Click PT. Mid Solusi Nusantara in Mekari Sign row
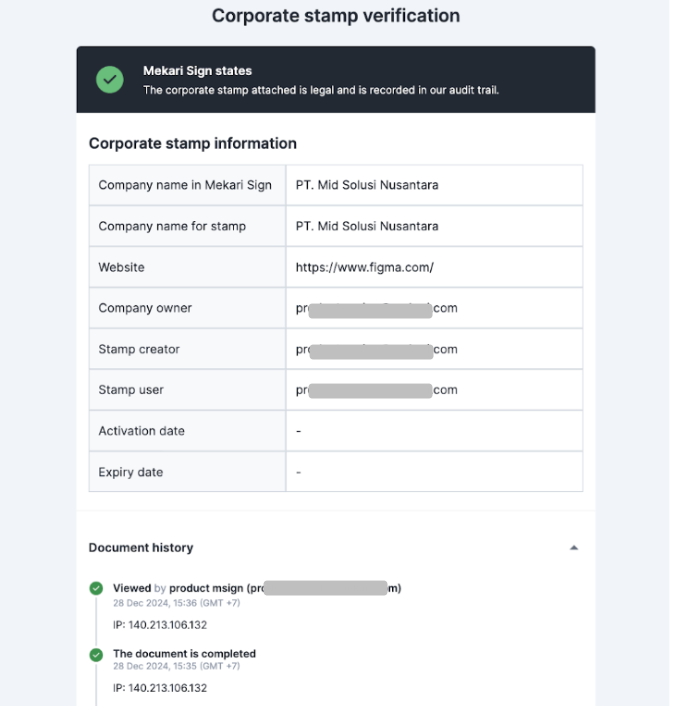Viewport: 676px width, 706px height. (367, 185)
